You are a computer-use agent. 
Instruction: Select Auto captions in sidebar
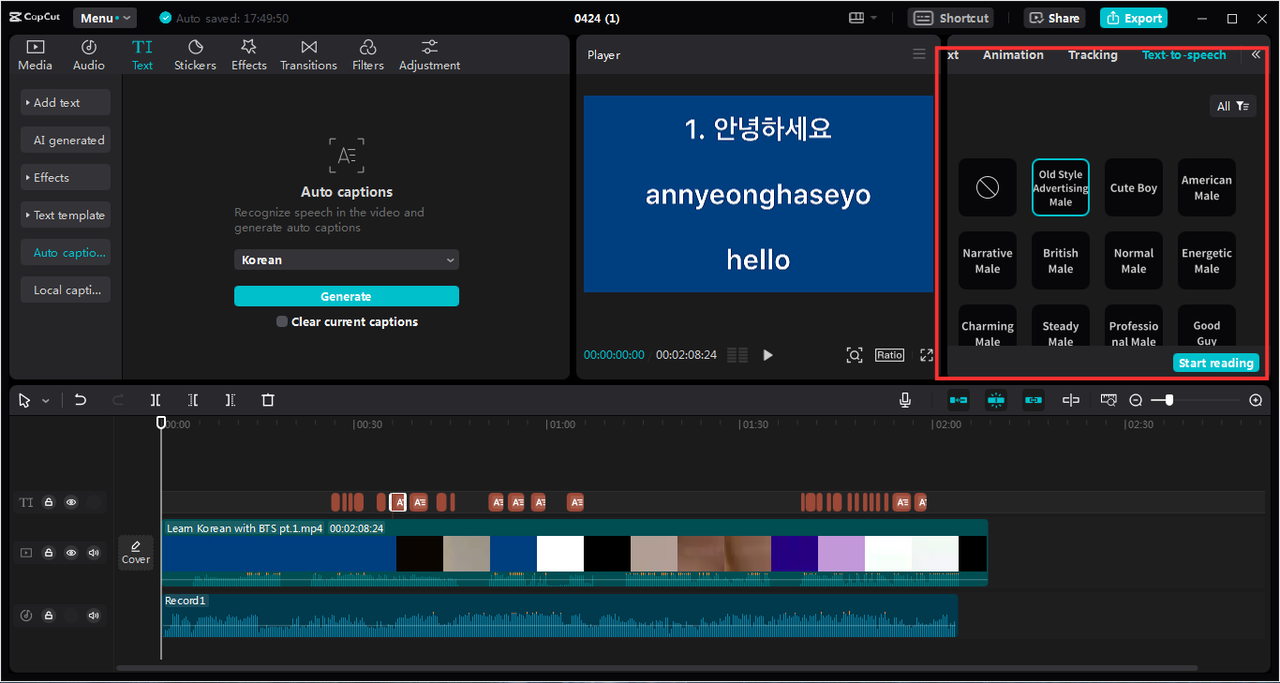coord(65,253)
